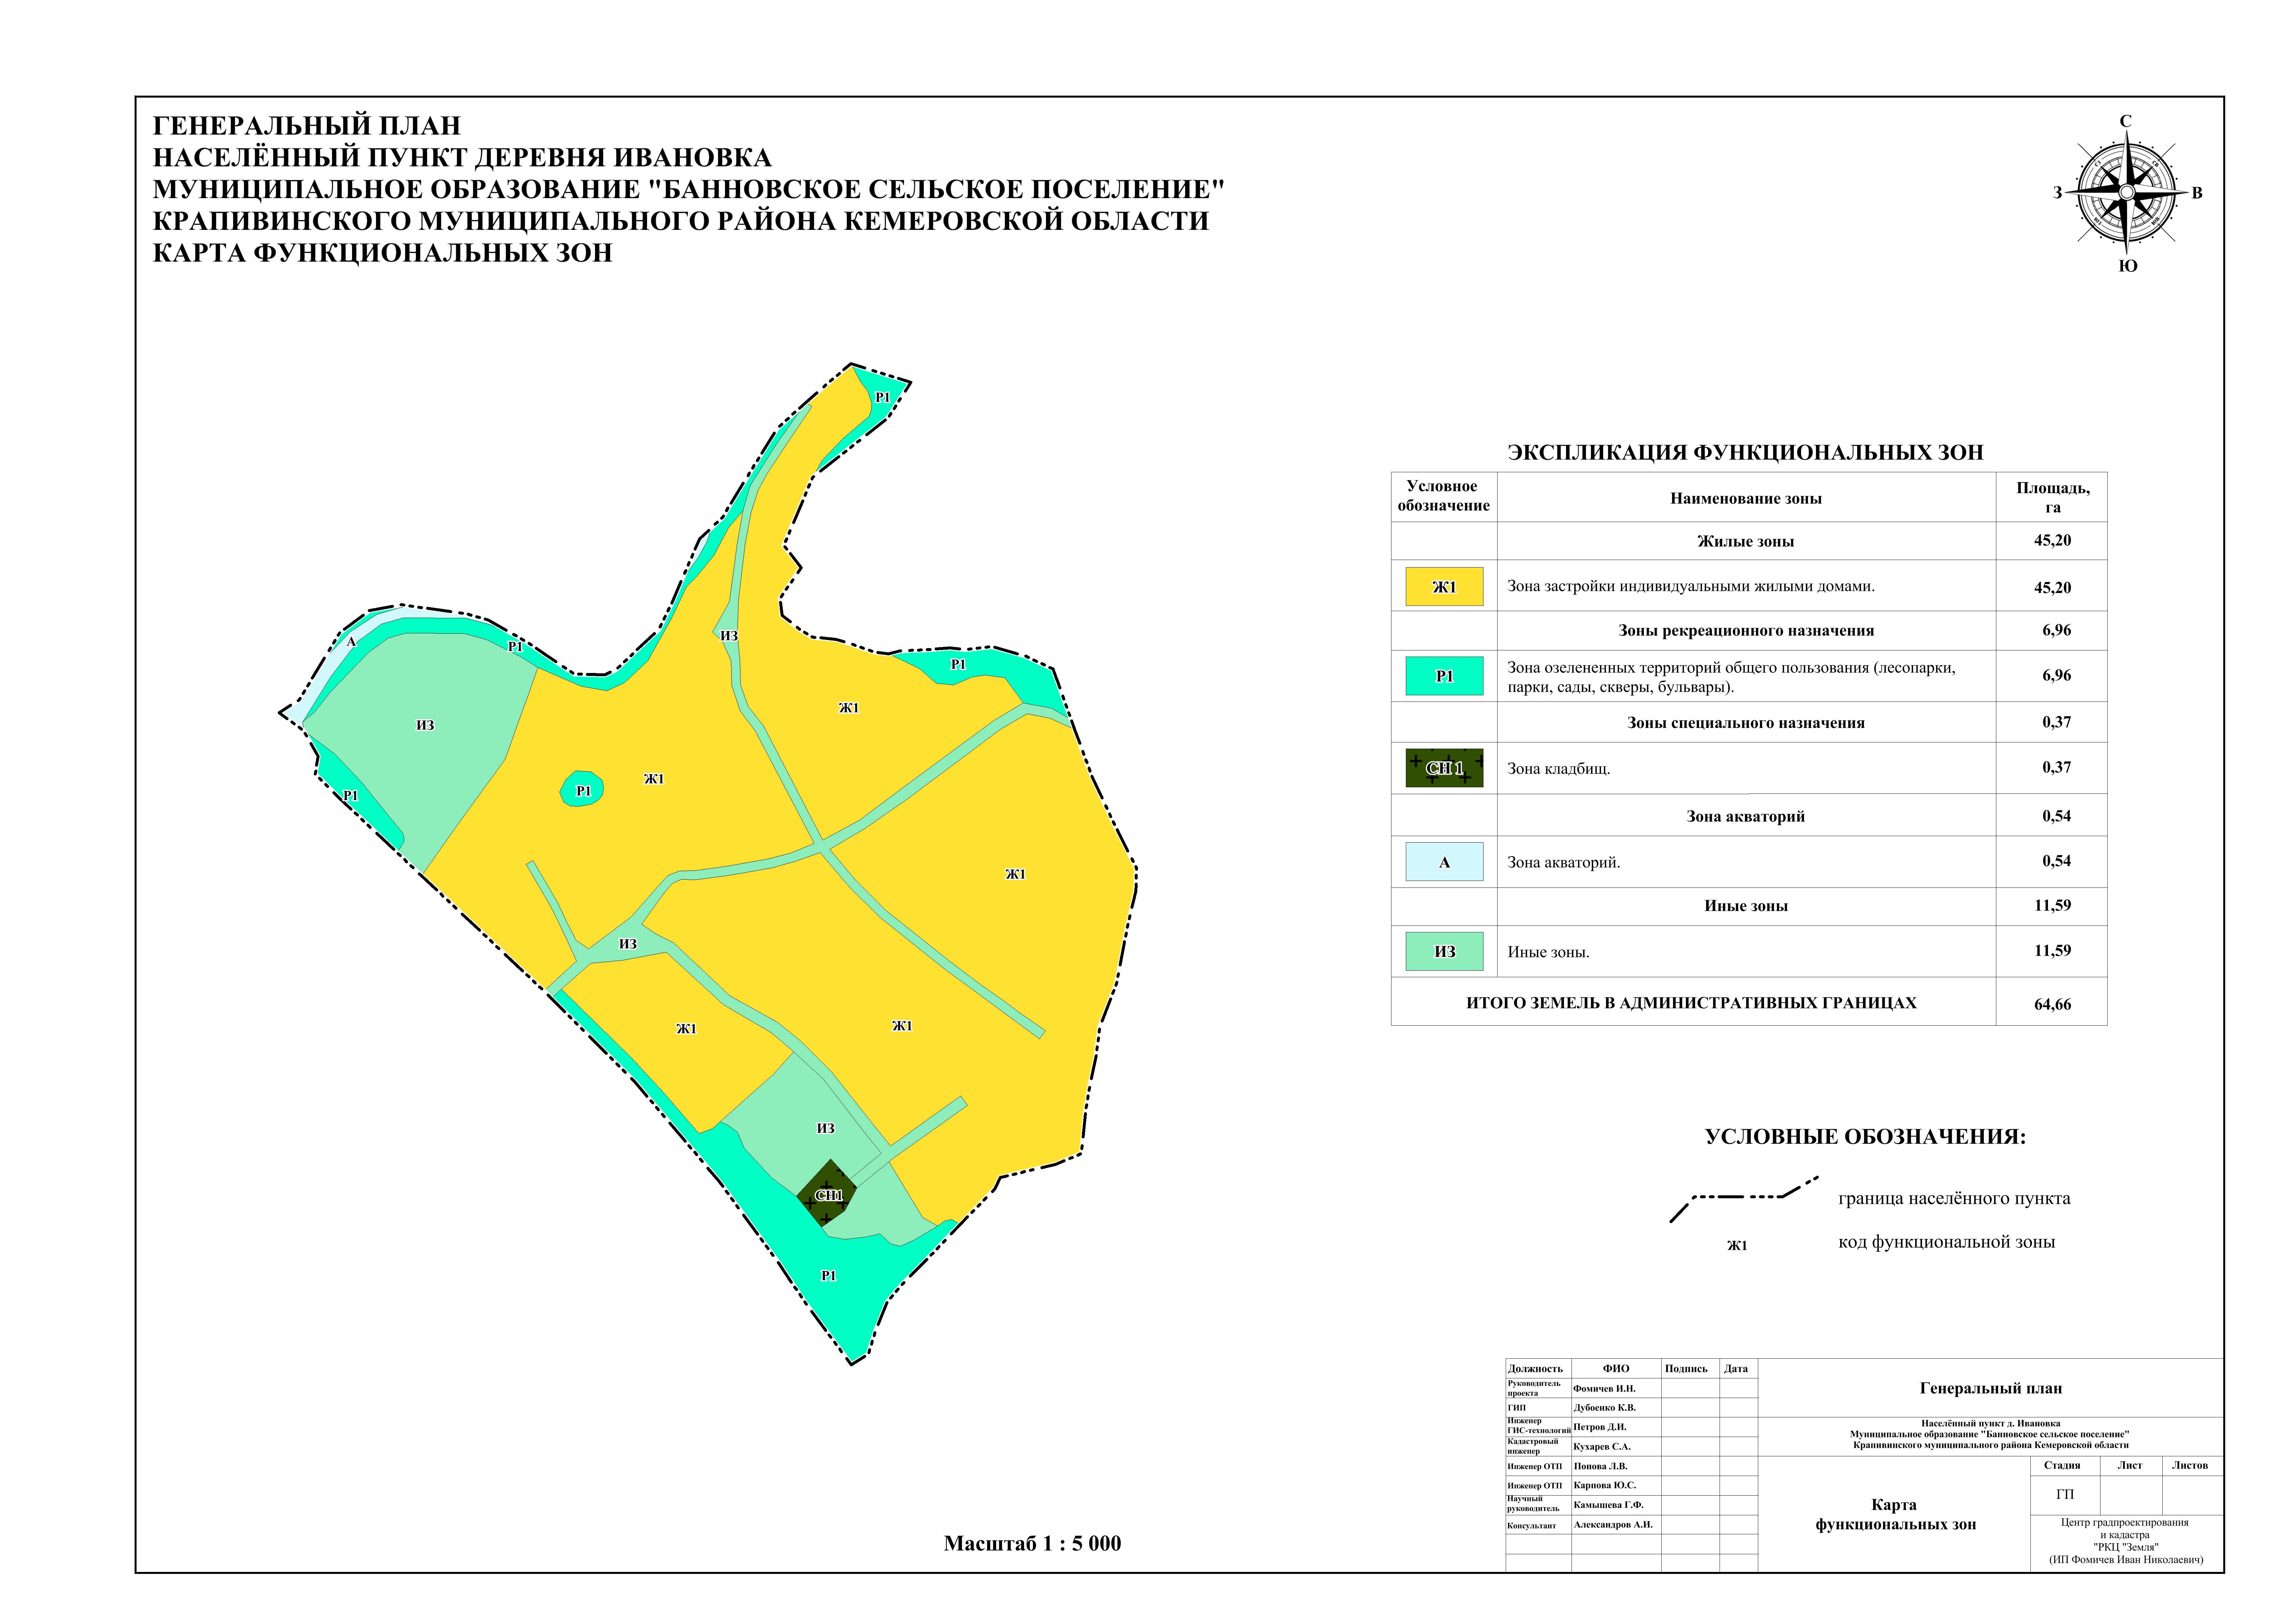Click the dark green СН 1 cemetery swatch

tap(1444, 768)
